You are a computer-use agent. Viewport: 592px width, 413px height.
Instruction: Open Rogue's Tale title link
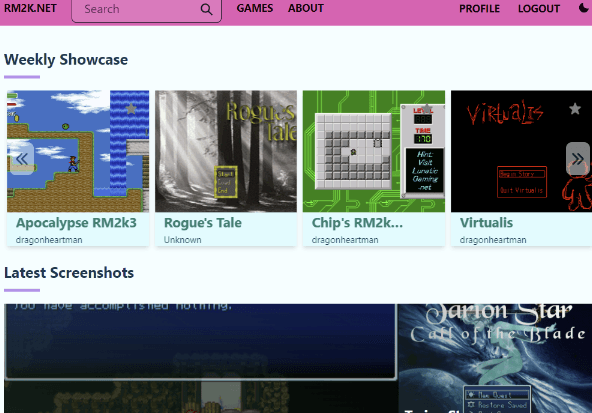point(203,223)
